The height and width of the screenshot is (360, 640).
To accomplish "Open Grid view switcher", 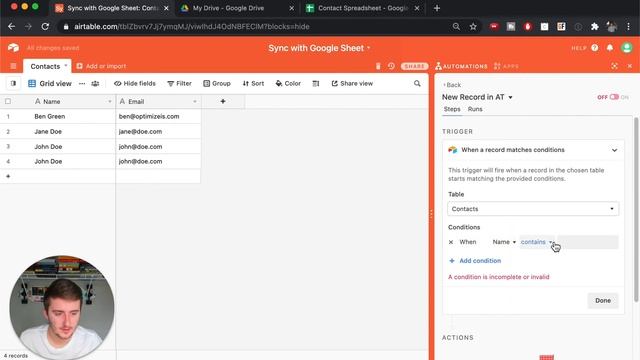I will pos(50,83).
